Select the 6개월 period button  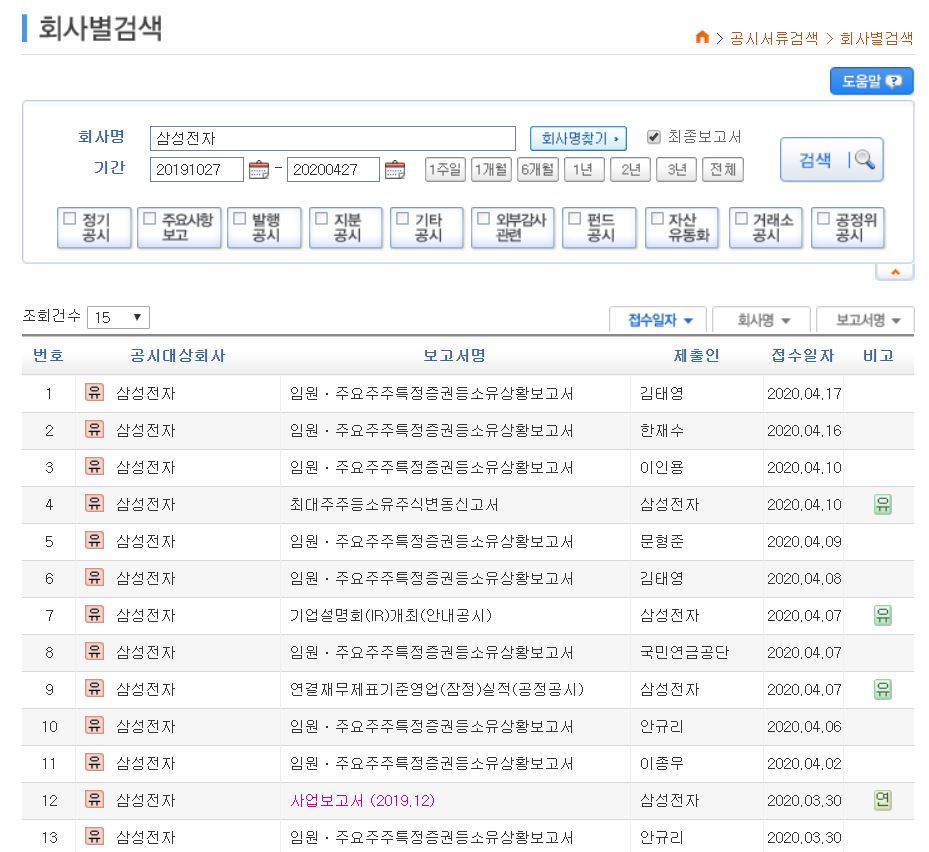click(x=538, y=169)
